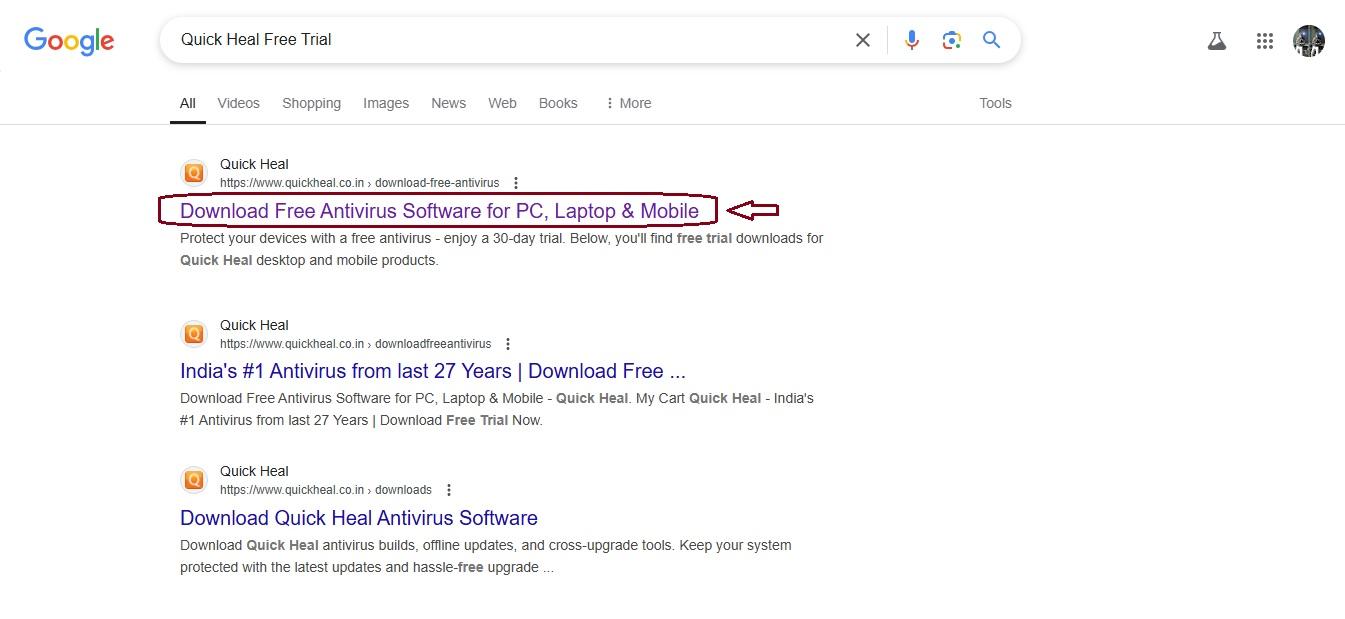Screen dimensions: 1345x619
Task: Open the search Tools options
Action: 995,103
